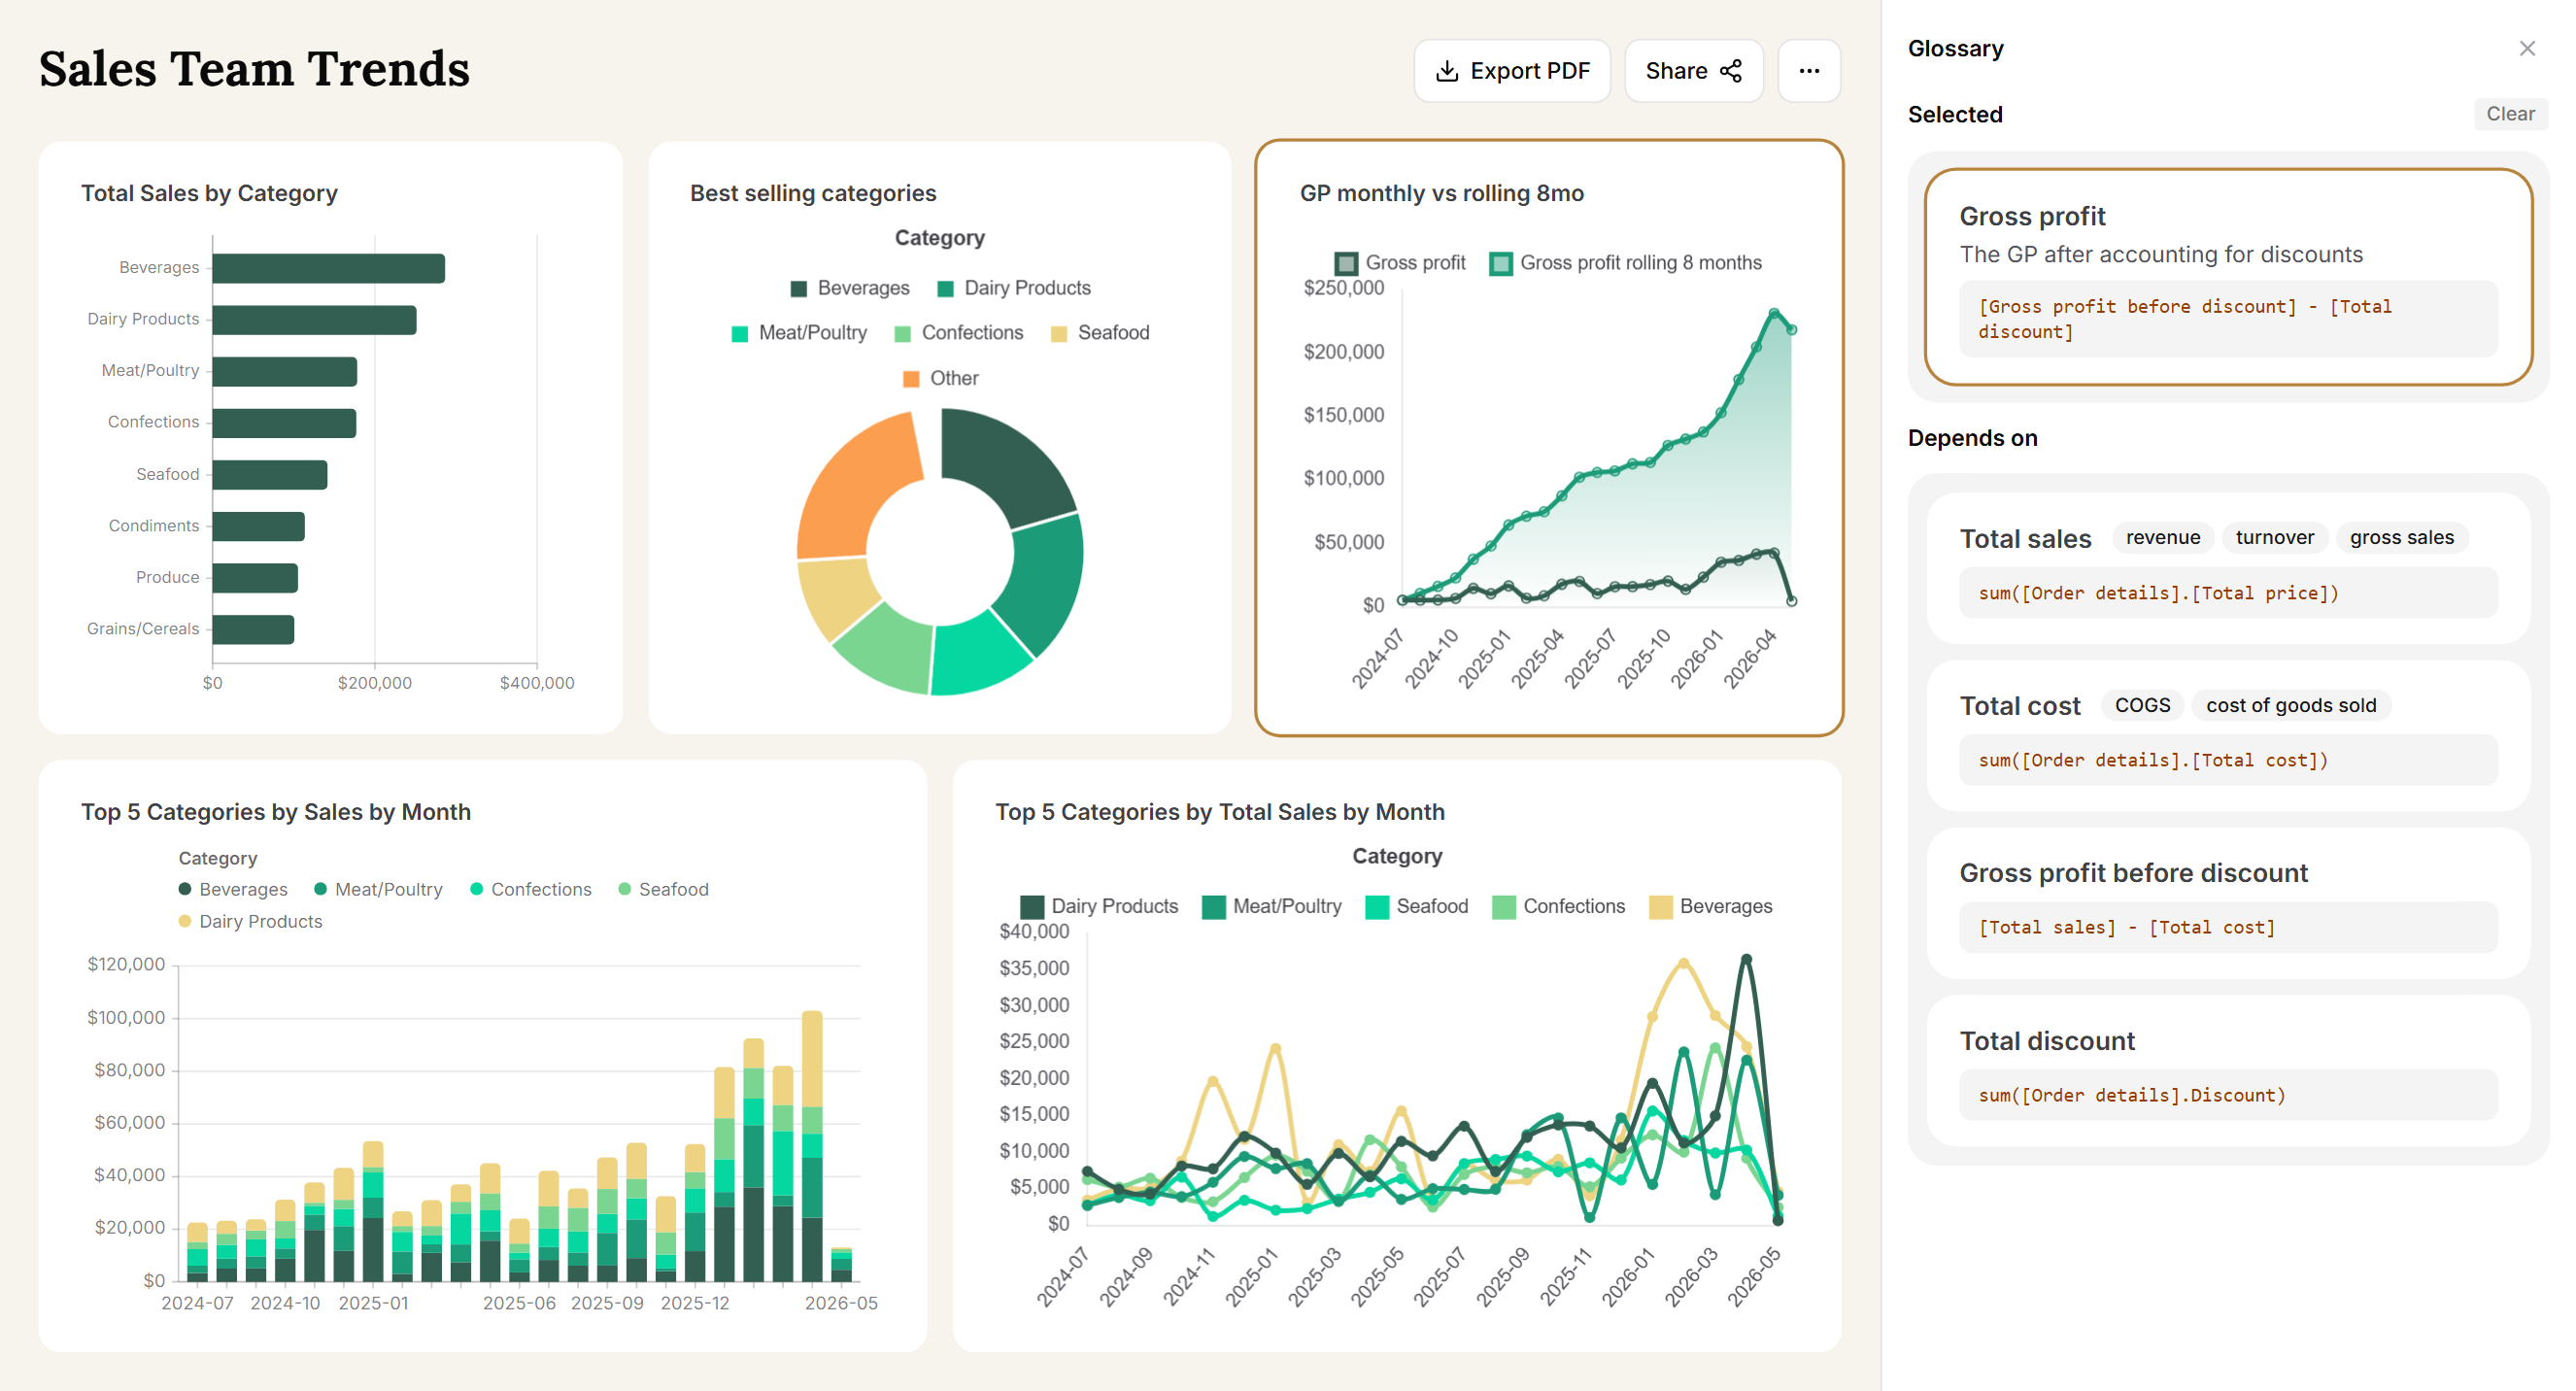2576x1391 pixels.
Task: Open the Total cost dependency card
Action: [x=2228, y=735]
